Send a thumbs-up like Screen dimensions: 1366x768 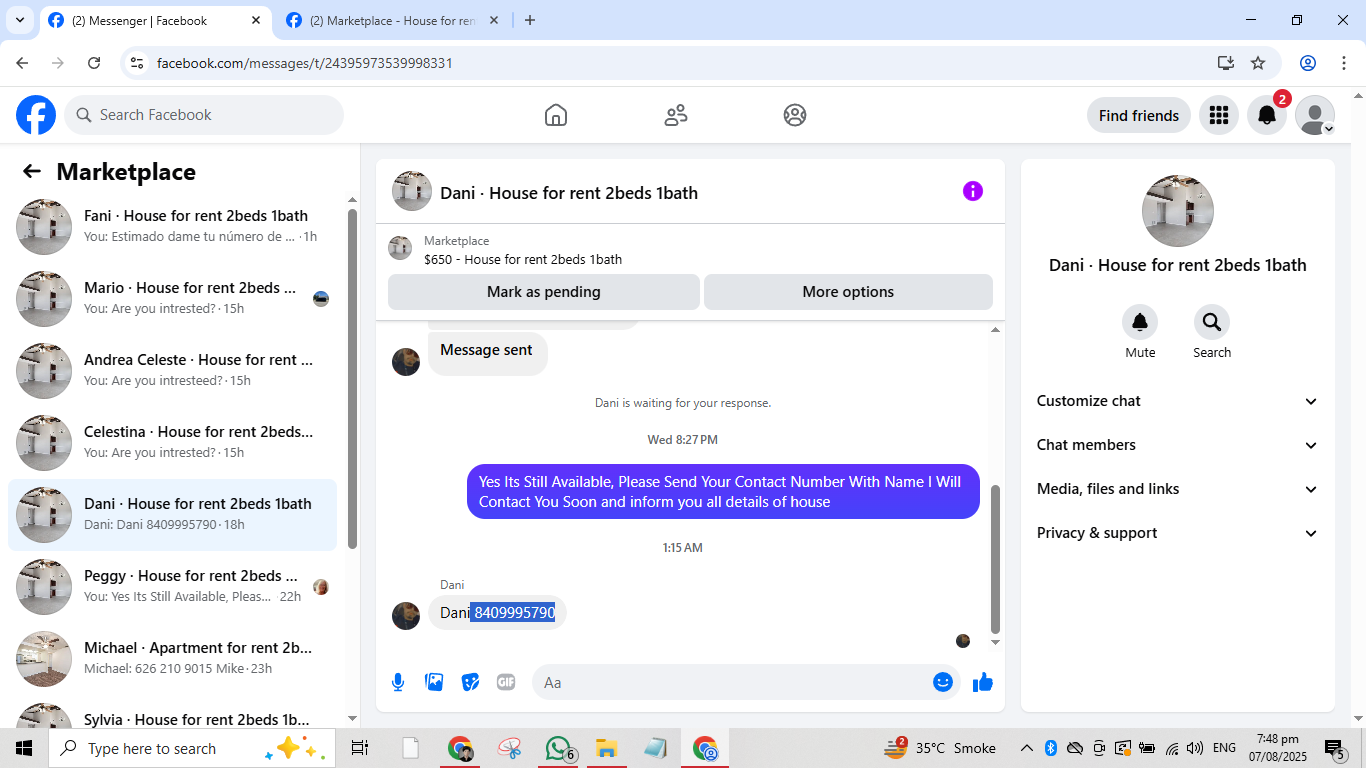(983, 682)
